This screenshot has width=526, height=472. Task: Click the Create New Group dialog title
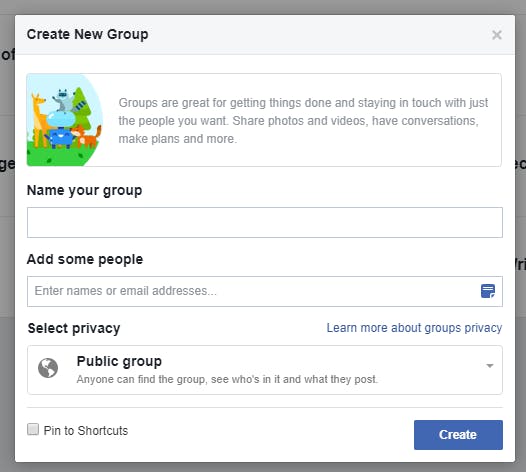[x=88, y=34]
